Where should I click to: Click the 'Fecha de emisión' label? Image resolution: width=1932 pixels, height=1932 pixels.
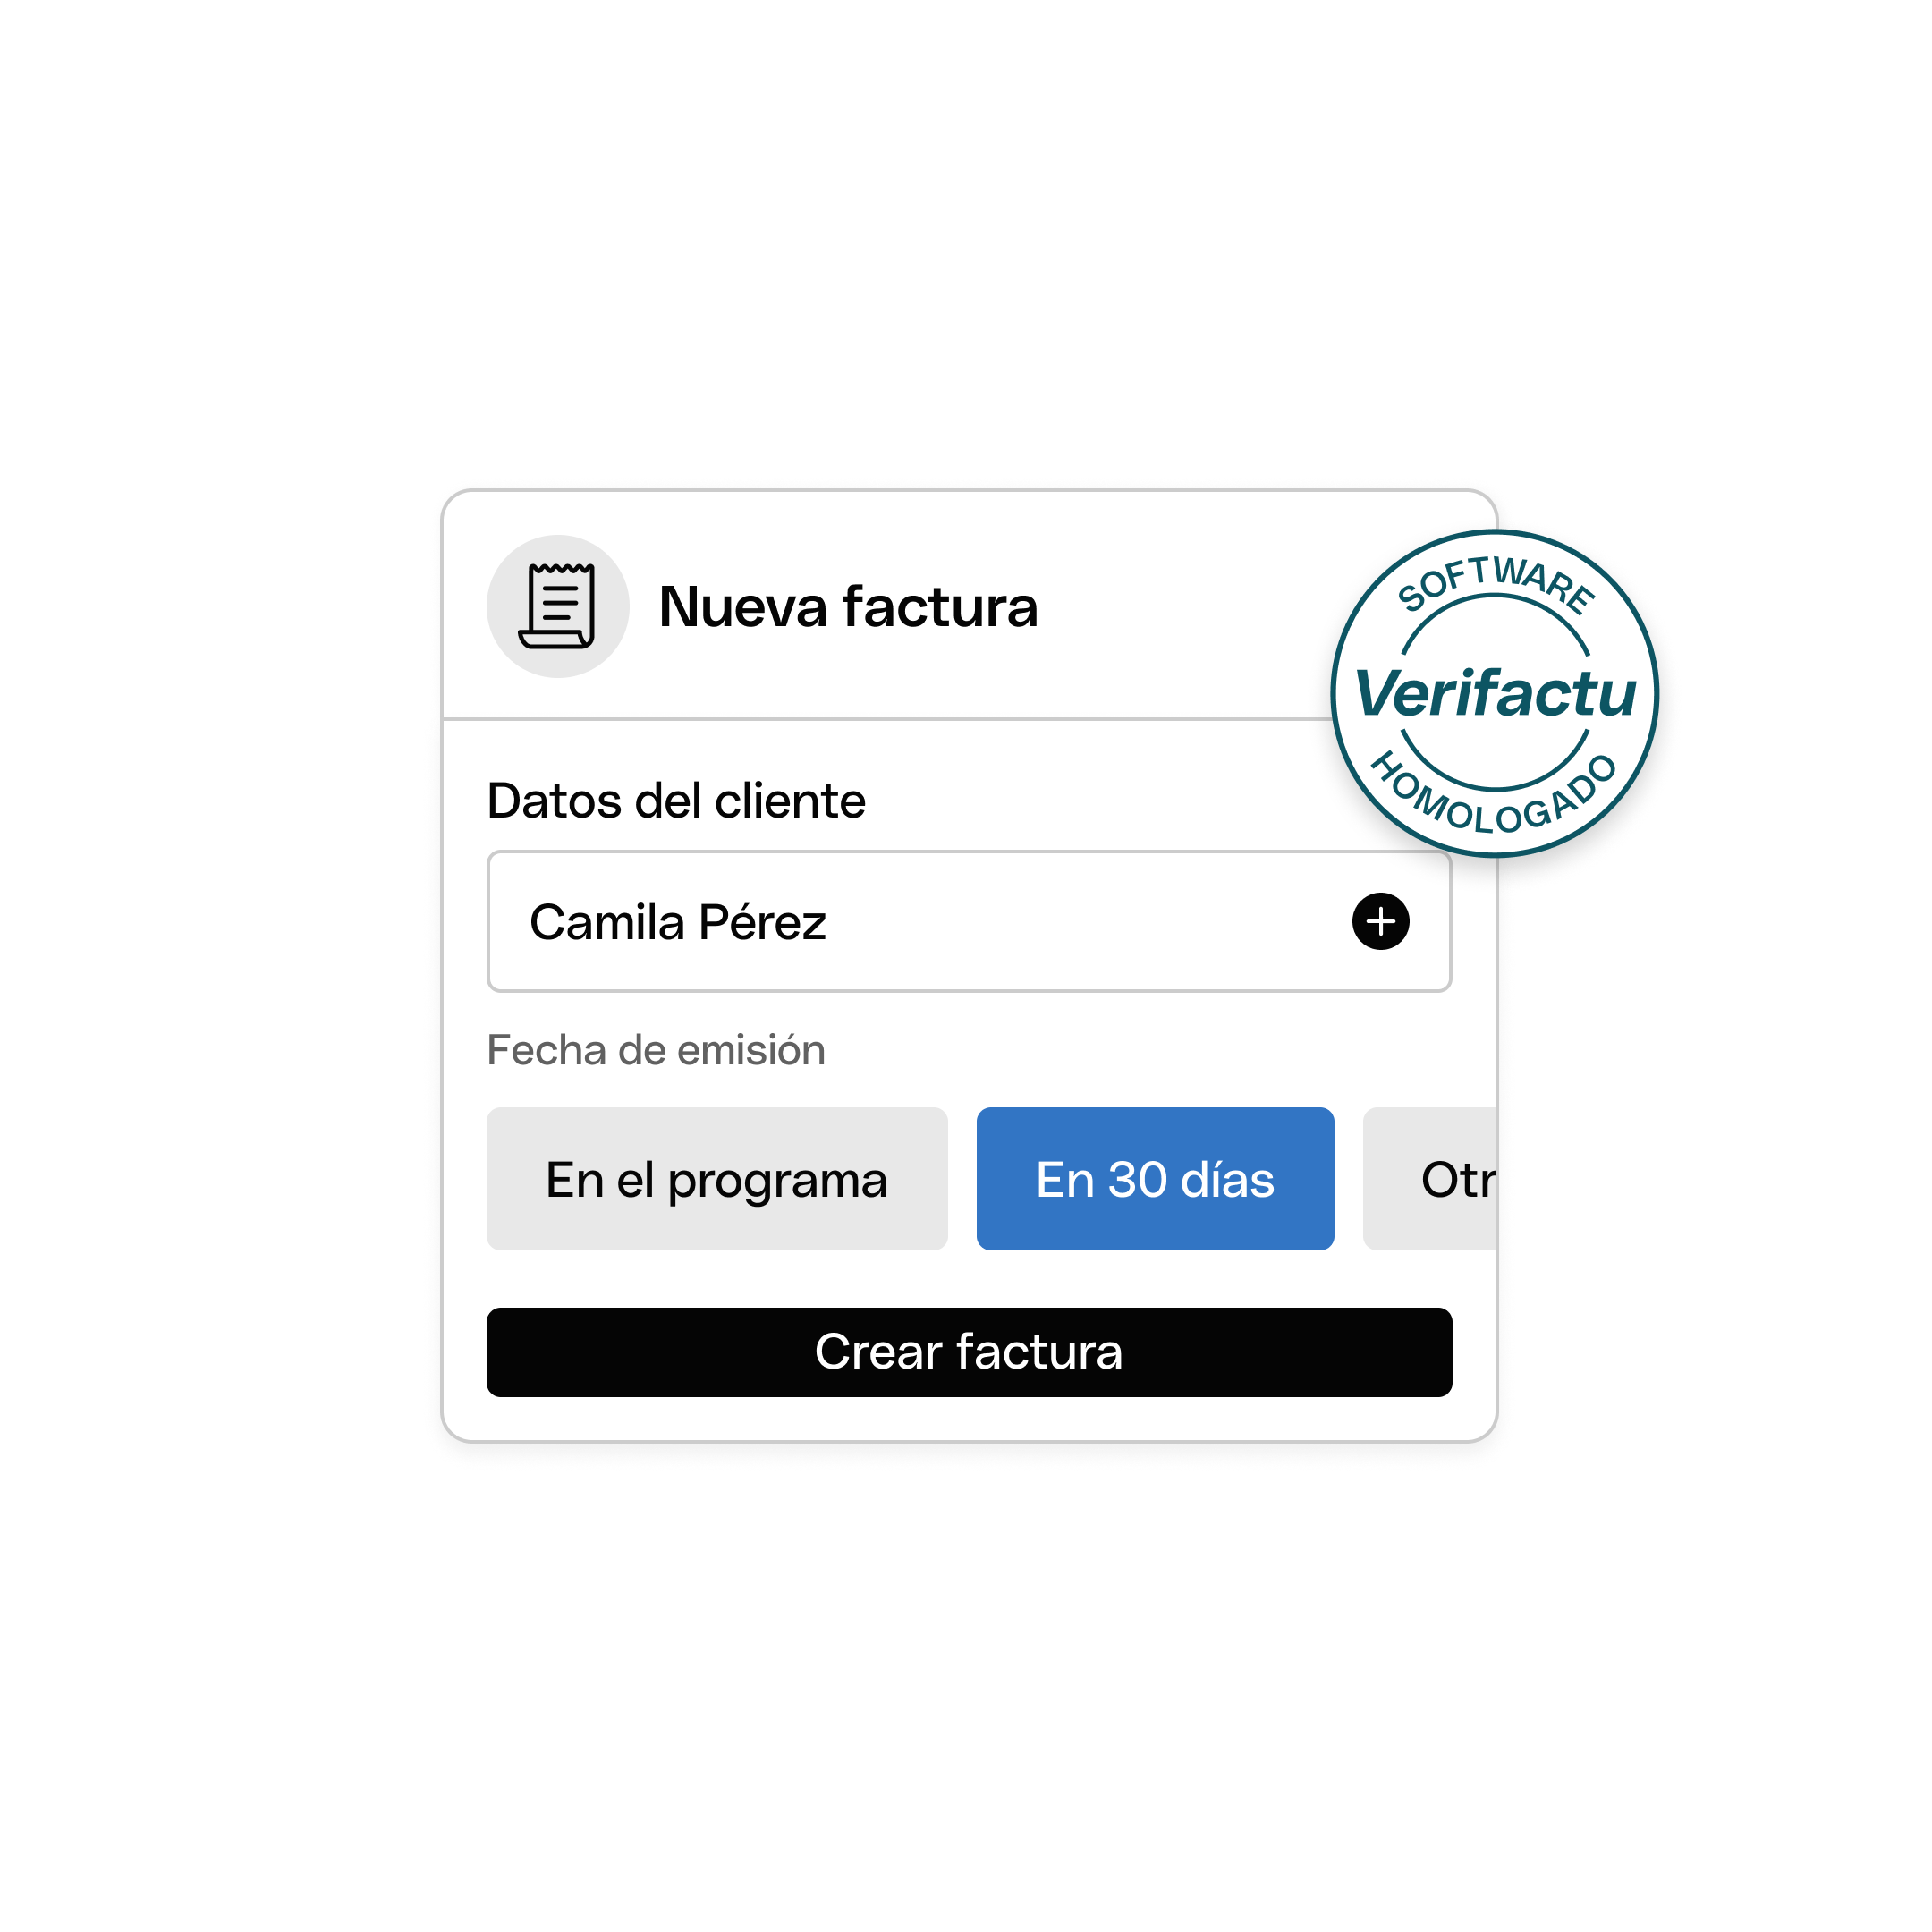pyautogui.click(x=656, y=1051)
